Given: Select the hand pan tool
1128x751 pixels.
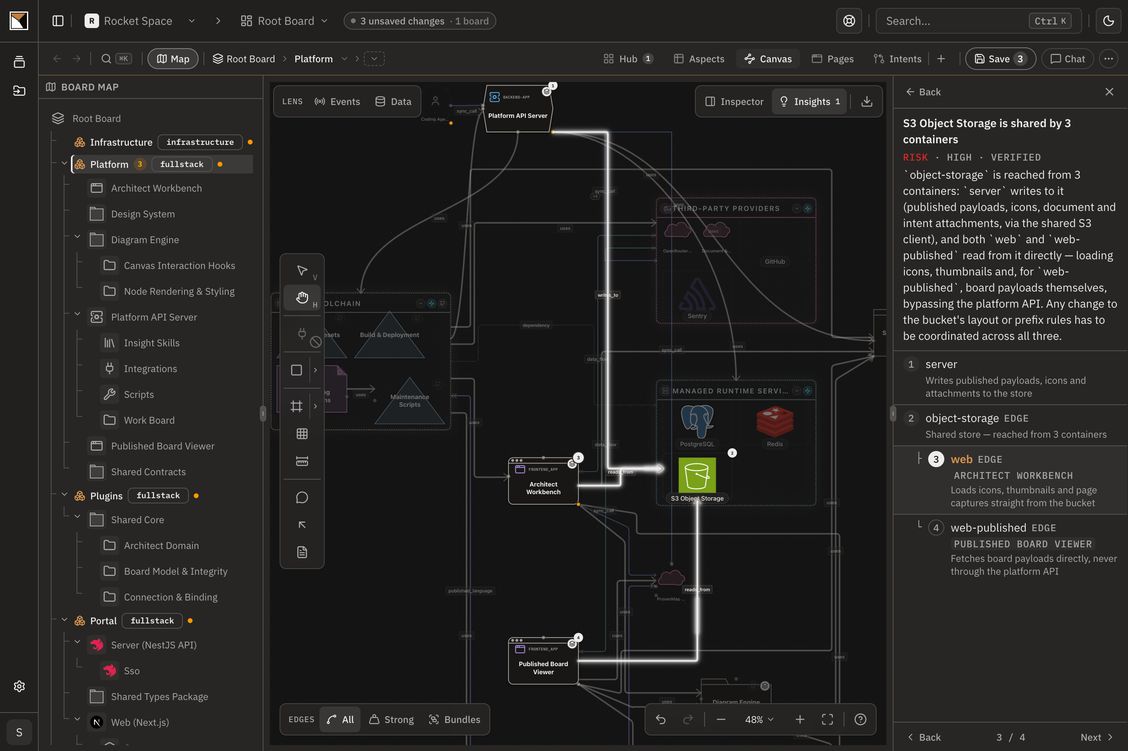Looking at the screenshot, I should pos(302,297).
